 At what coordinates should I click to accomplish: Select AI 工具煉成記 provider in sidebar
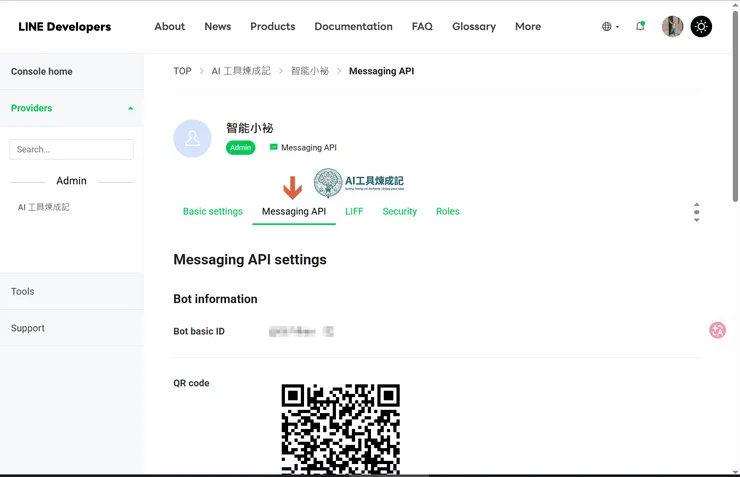[x=43, y=207]
